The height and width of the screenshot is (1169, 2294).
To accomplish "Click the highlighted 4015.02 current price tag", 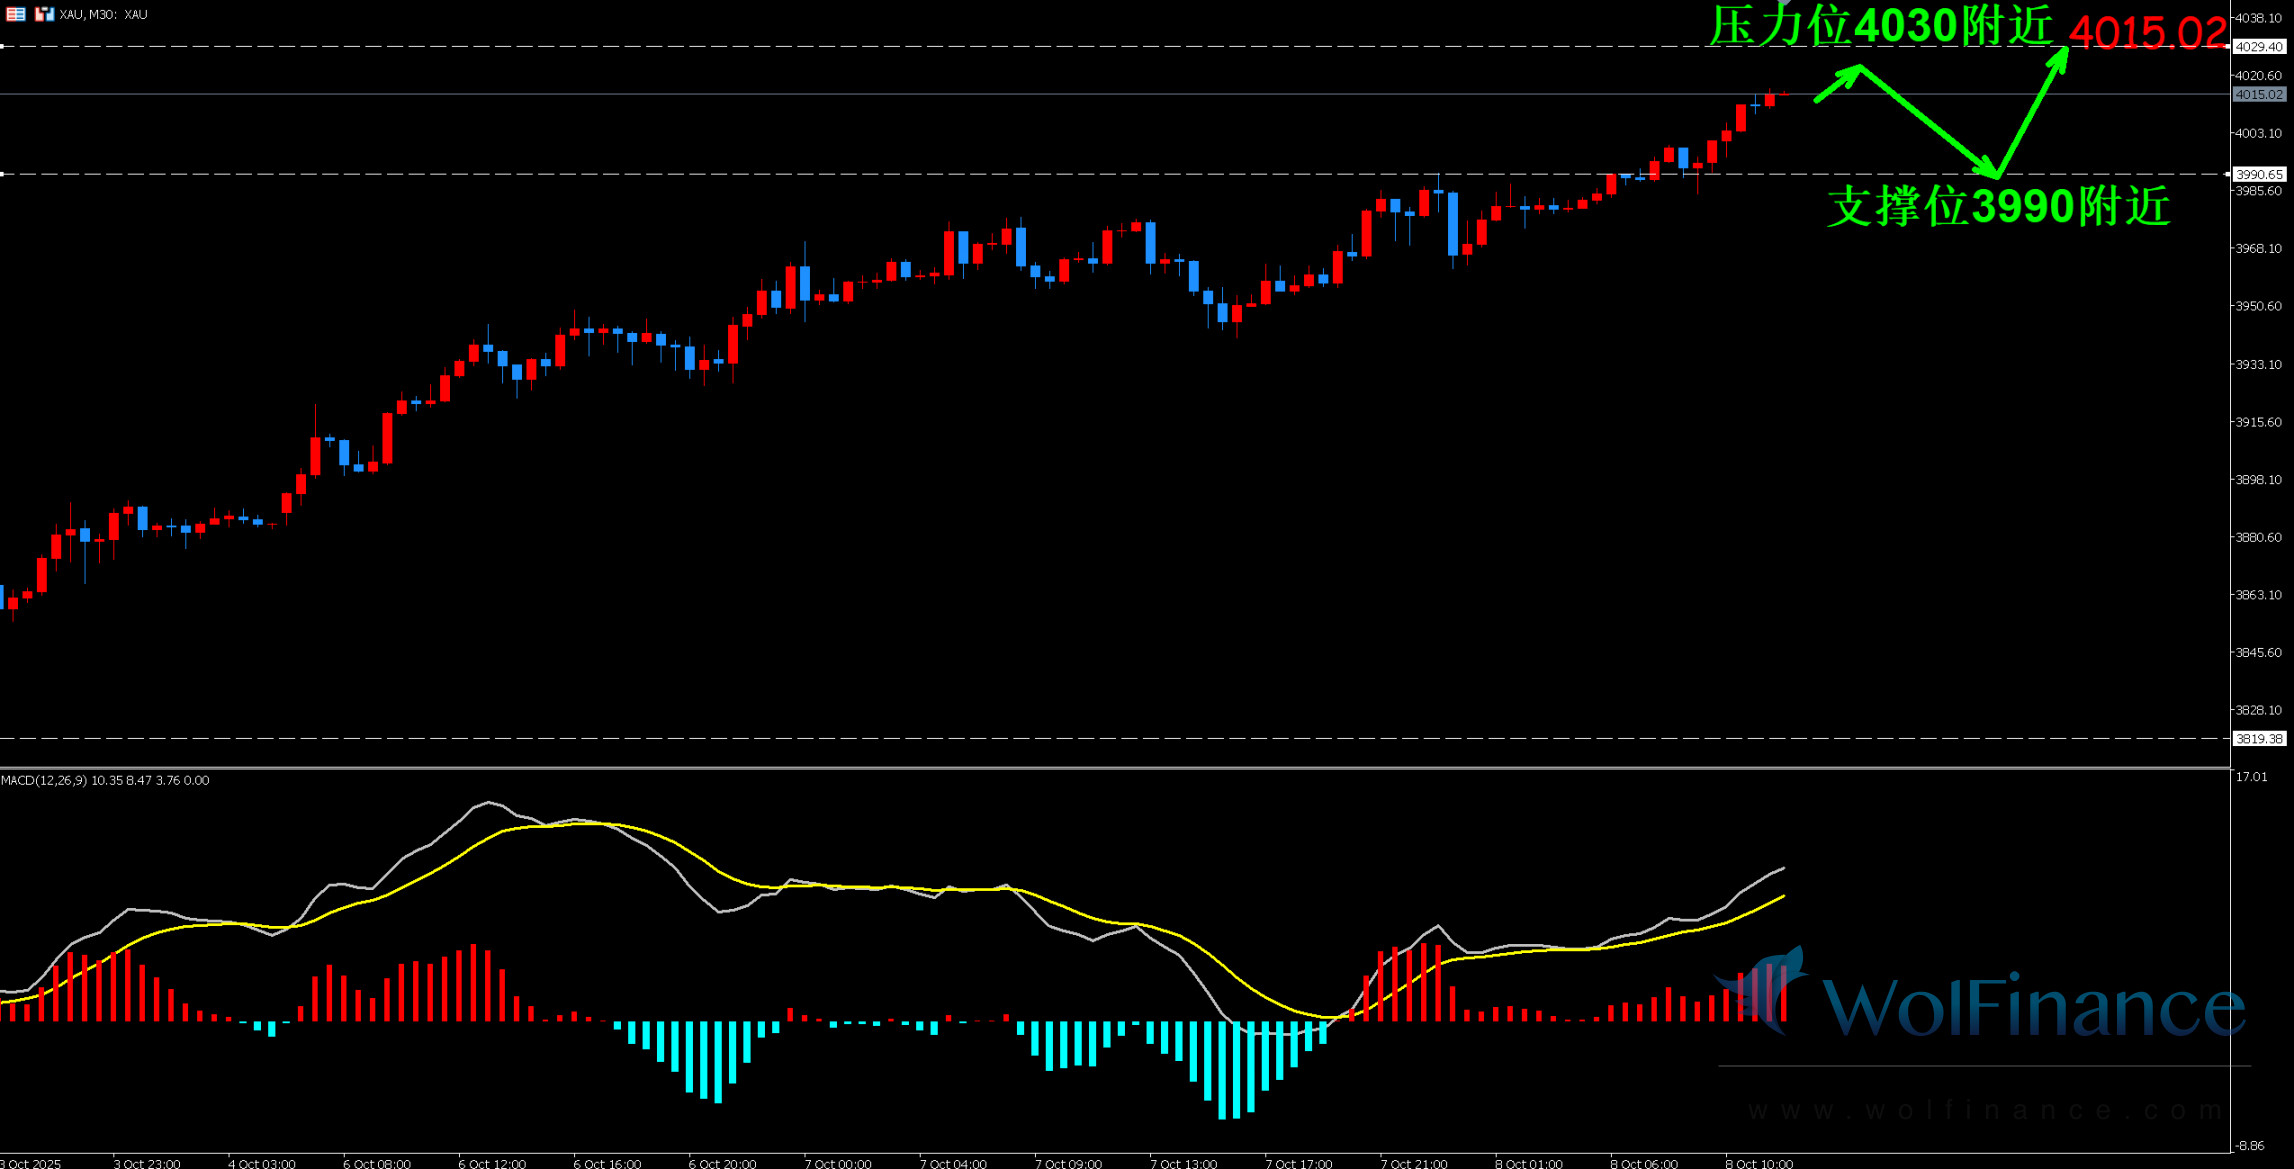I will [2259, 94].
